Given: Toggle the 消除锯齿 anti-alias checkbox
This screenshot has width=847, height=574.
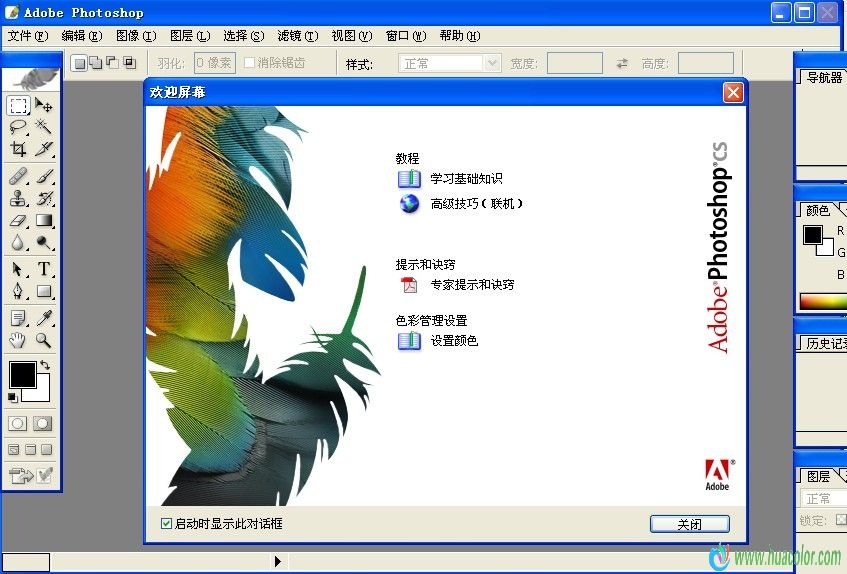Looking at the screenshot, I should pos(249,63).
